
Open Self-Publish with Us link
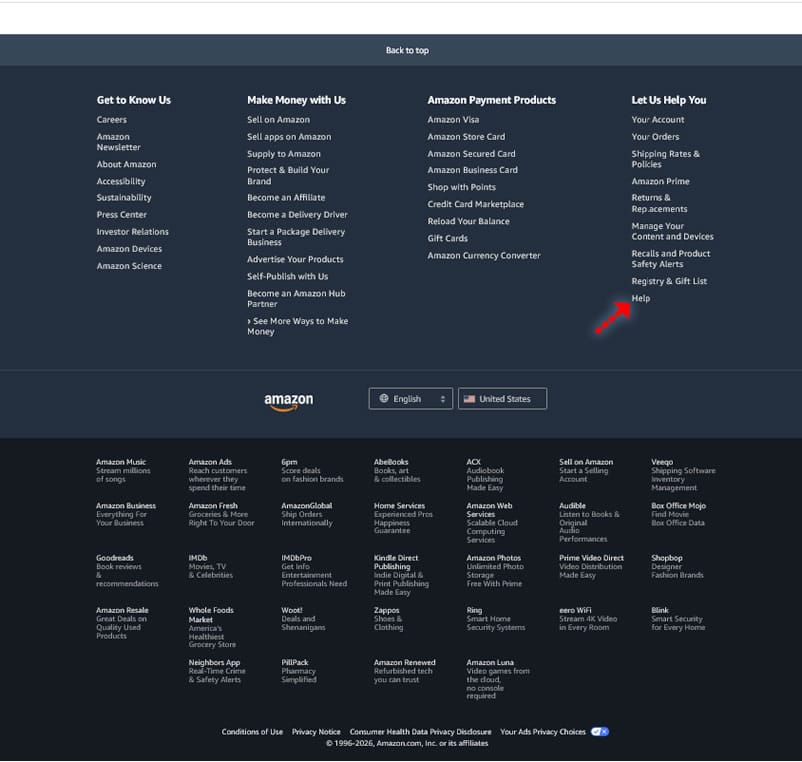(287, 277)
